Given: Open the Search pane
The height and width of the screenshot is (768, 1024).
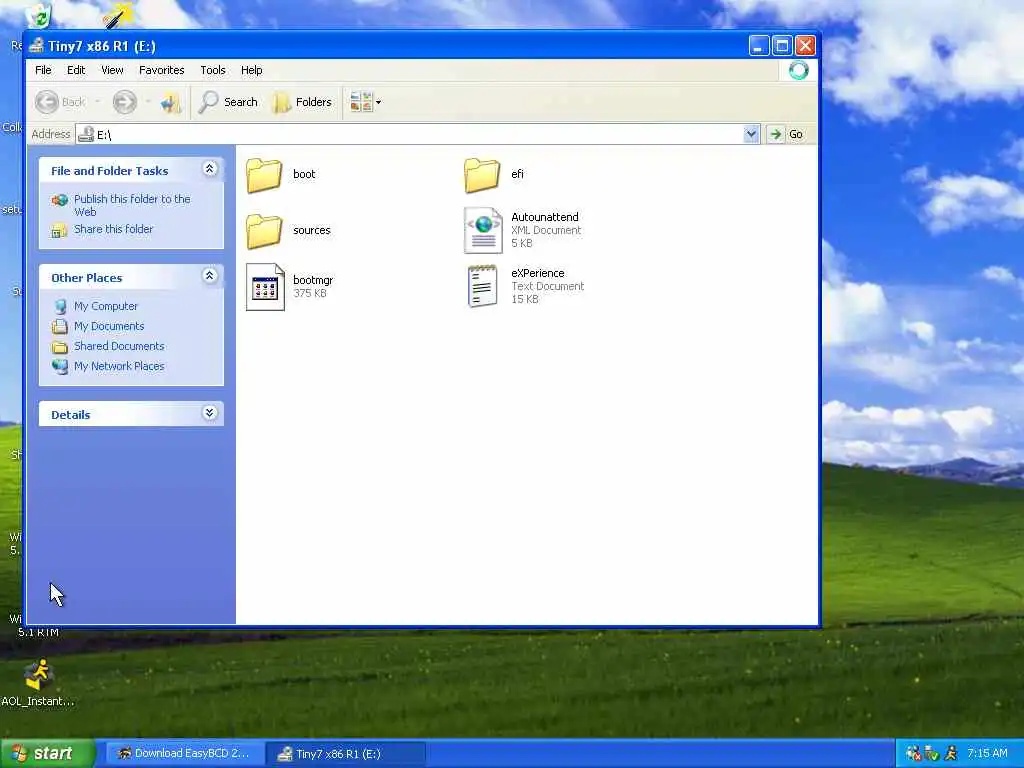Looking at the screenshot, I should pyautogui.click(x=228, y=102).
